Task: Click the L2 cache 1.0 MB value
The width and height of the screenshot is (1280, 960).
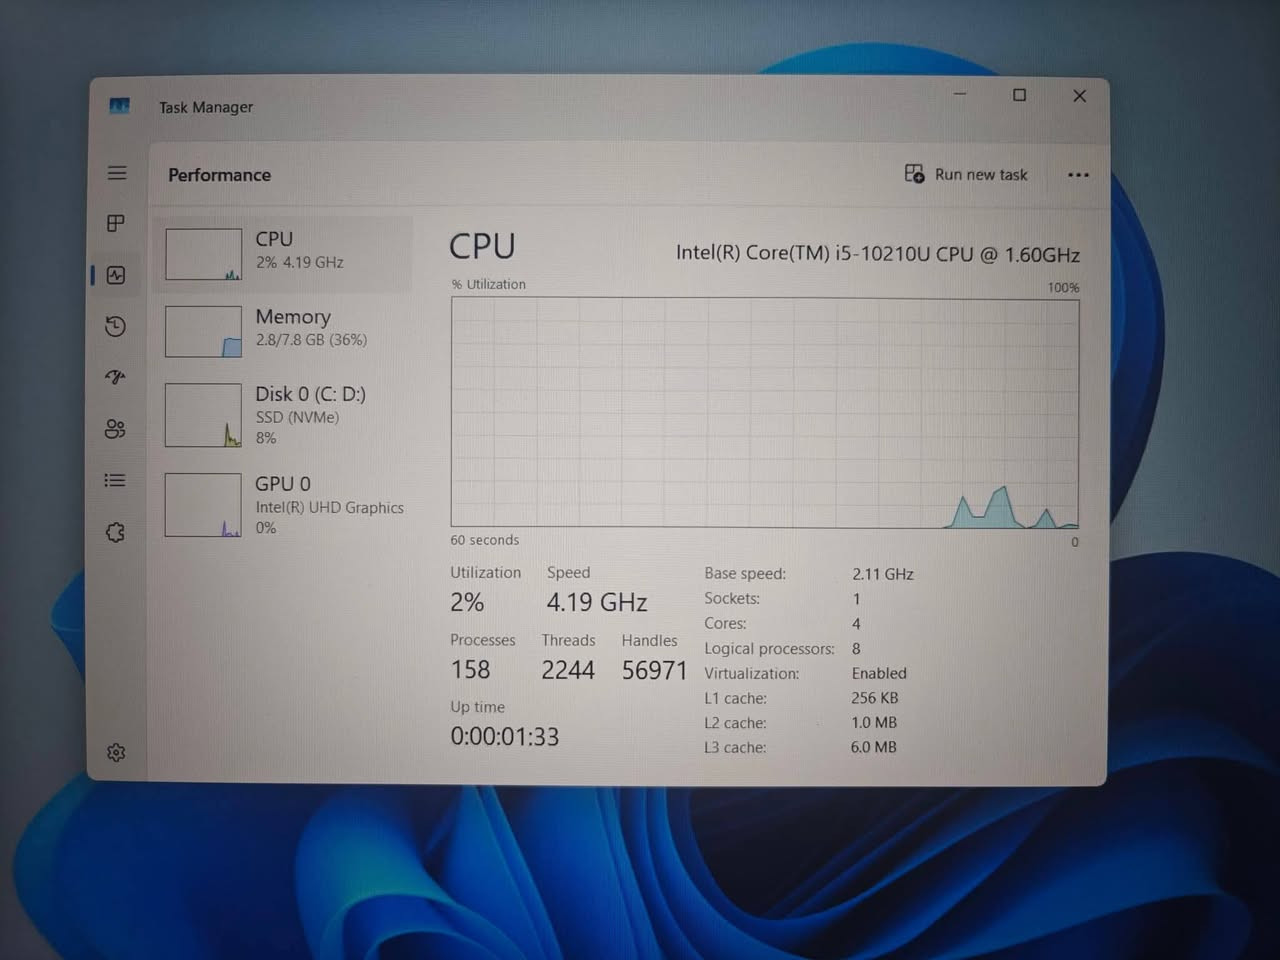Action: (x=874, y=722)
